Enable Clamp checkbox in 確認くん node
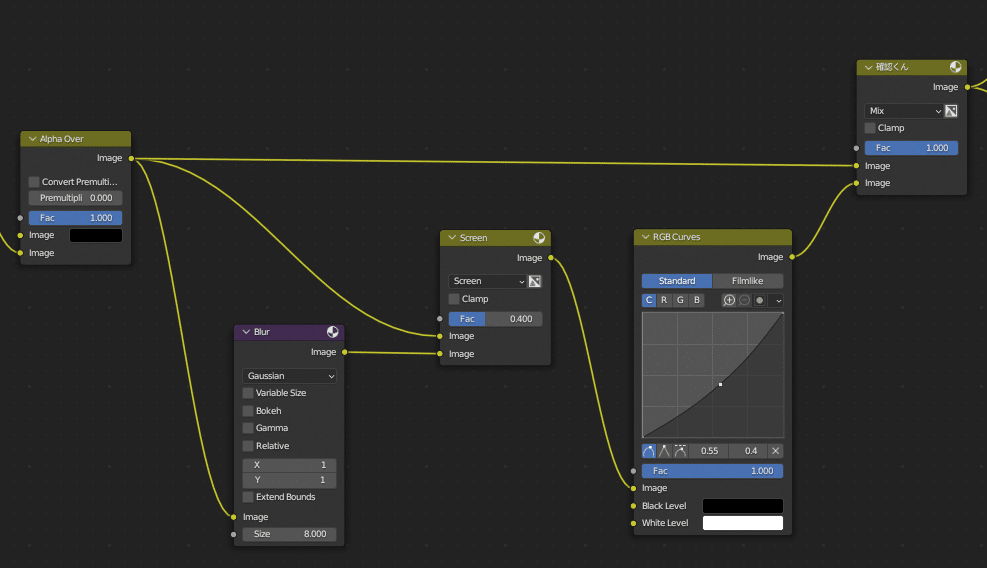The image size is (987, 568). [870, 128]
